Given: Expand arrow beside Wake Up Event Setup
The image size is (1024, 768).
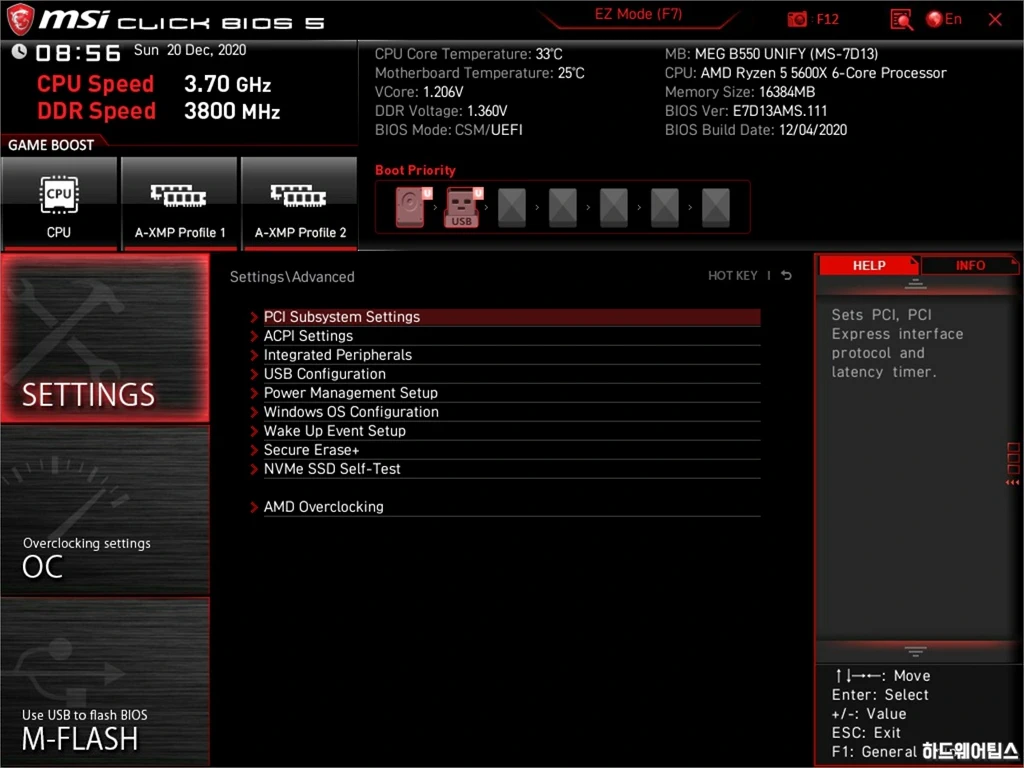Looking at the screenshot, I should pyautogui.click(x=254, y=431).
